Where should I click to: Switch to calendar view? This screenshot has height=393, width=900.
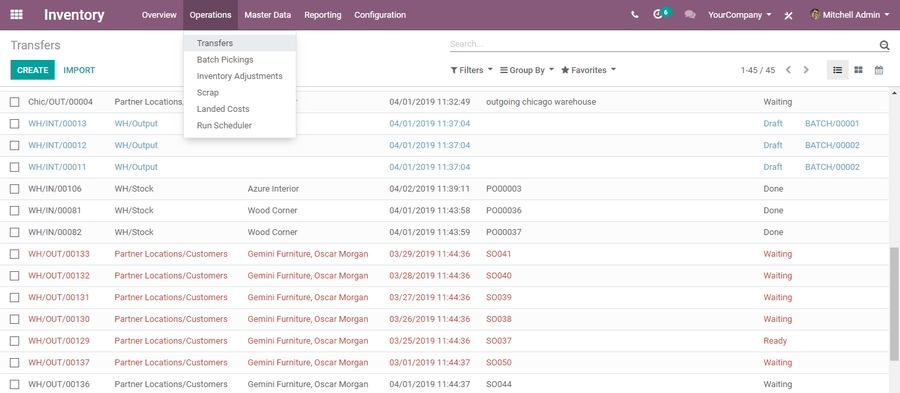point(879,70)
